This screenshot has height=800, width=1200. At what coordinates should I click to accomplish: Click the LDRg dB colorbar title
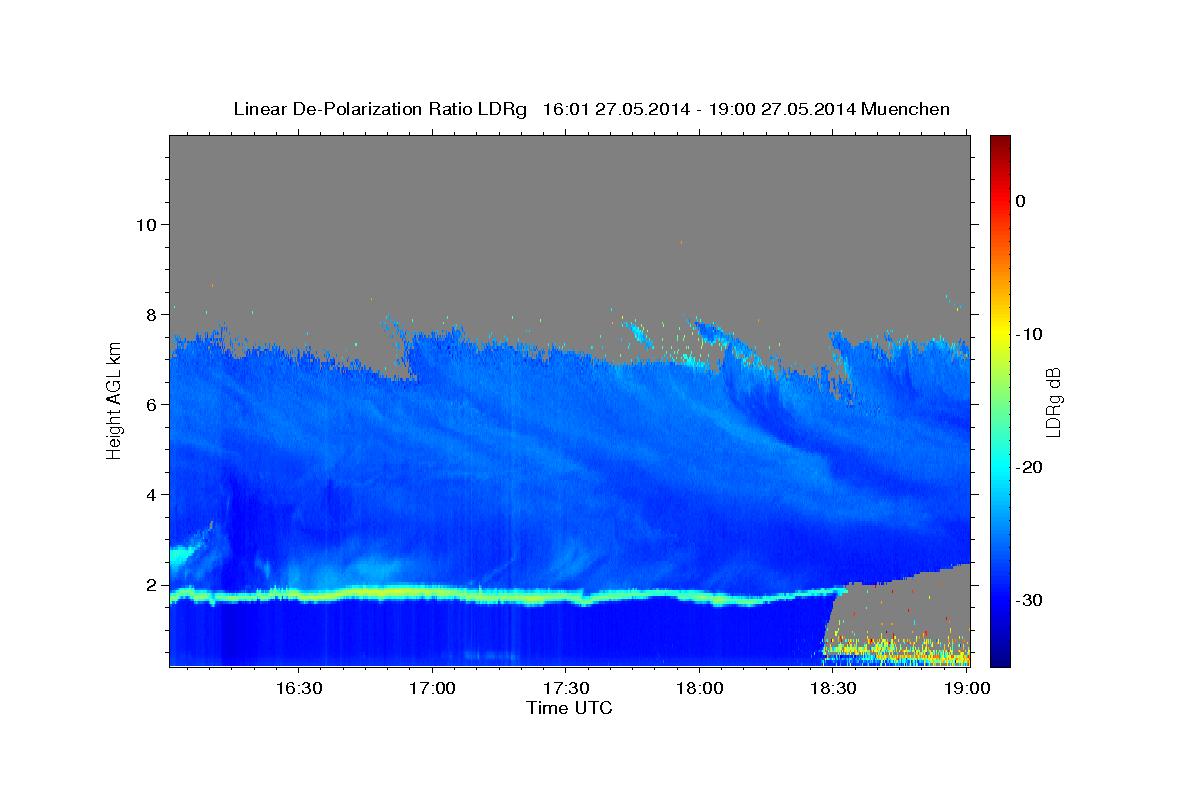point(1054,402)
